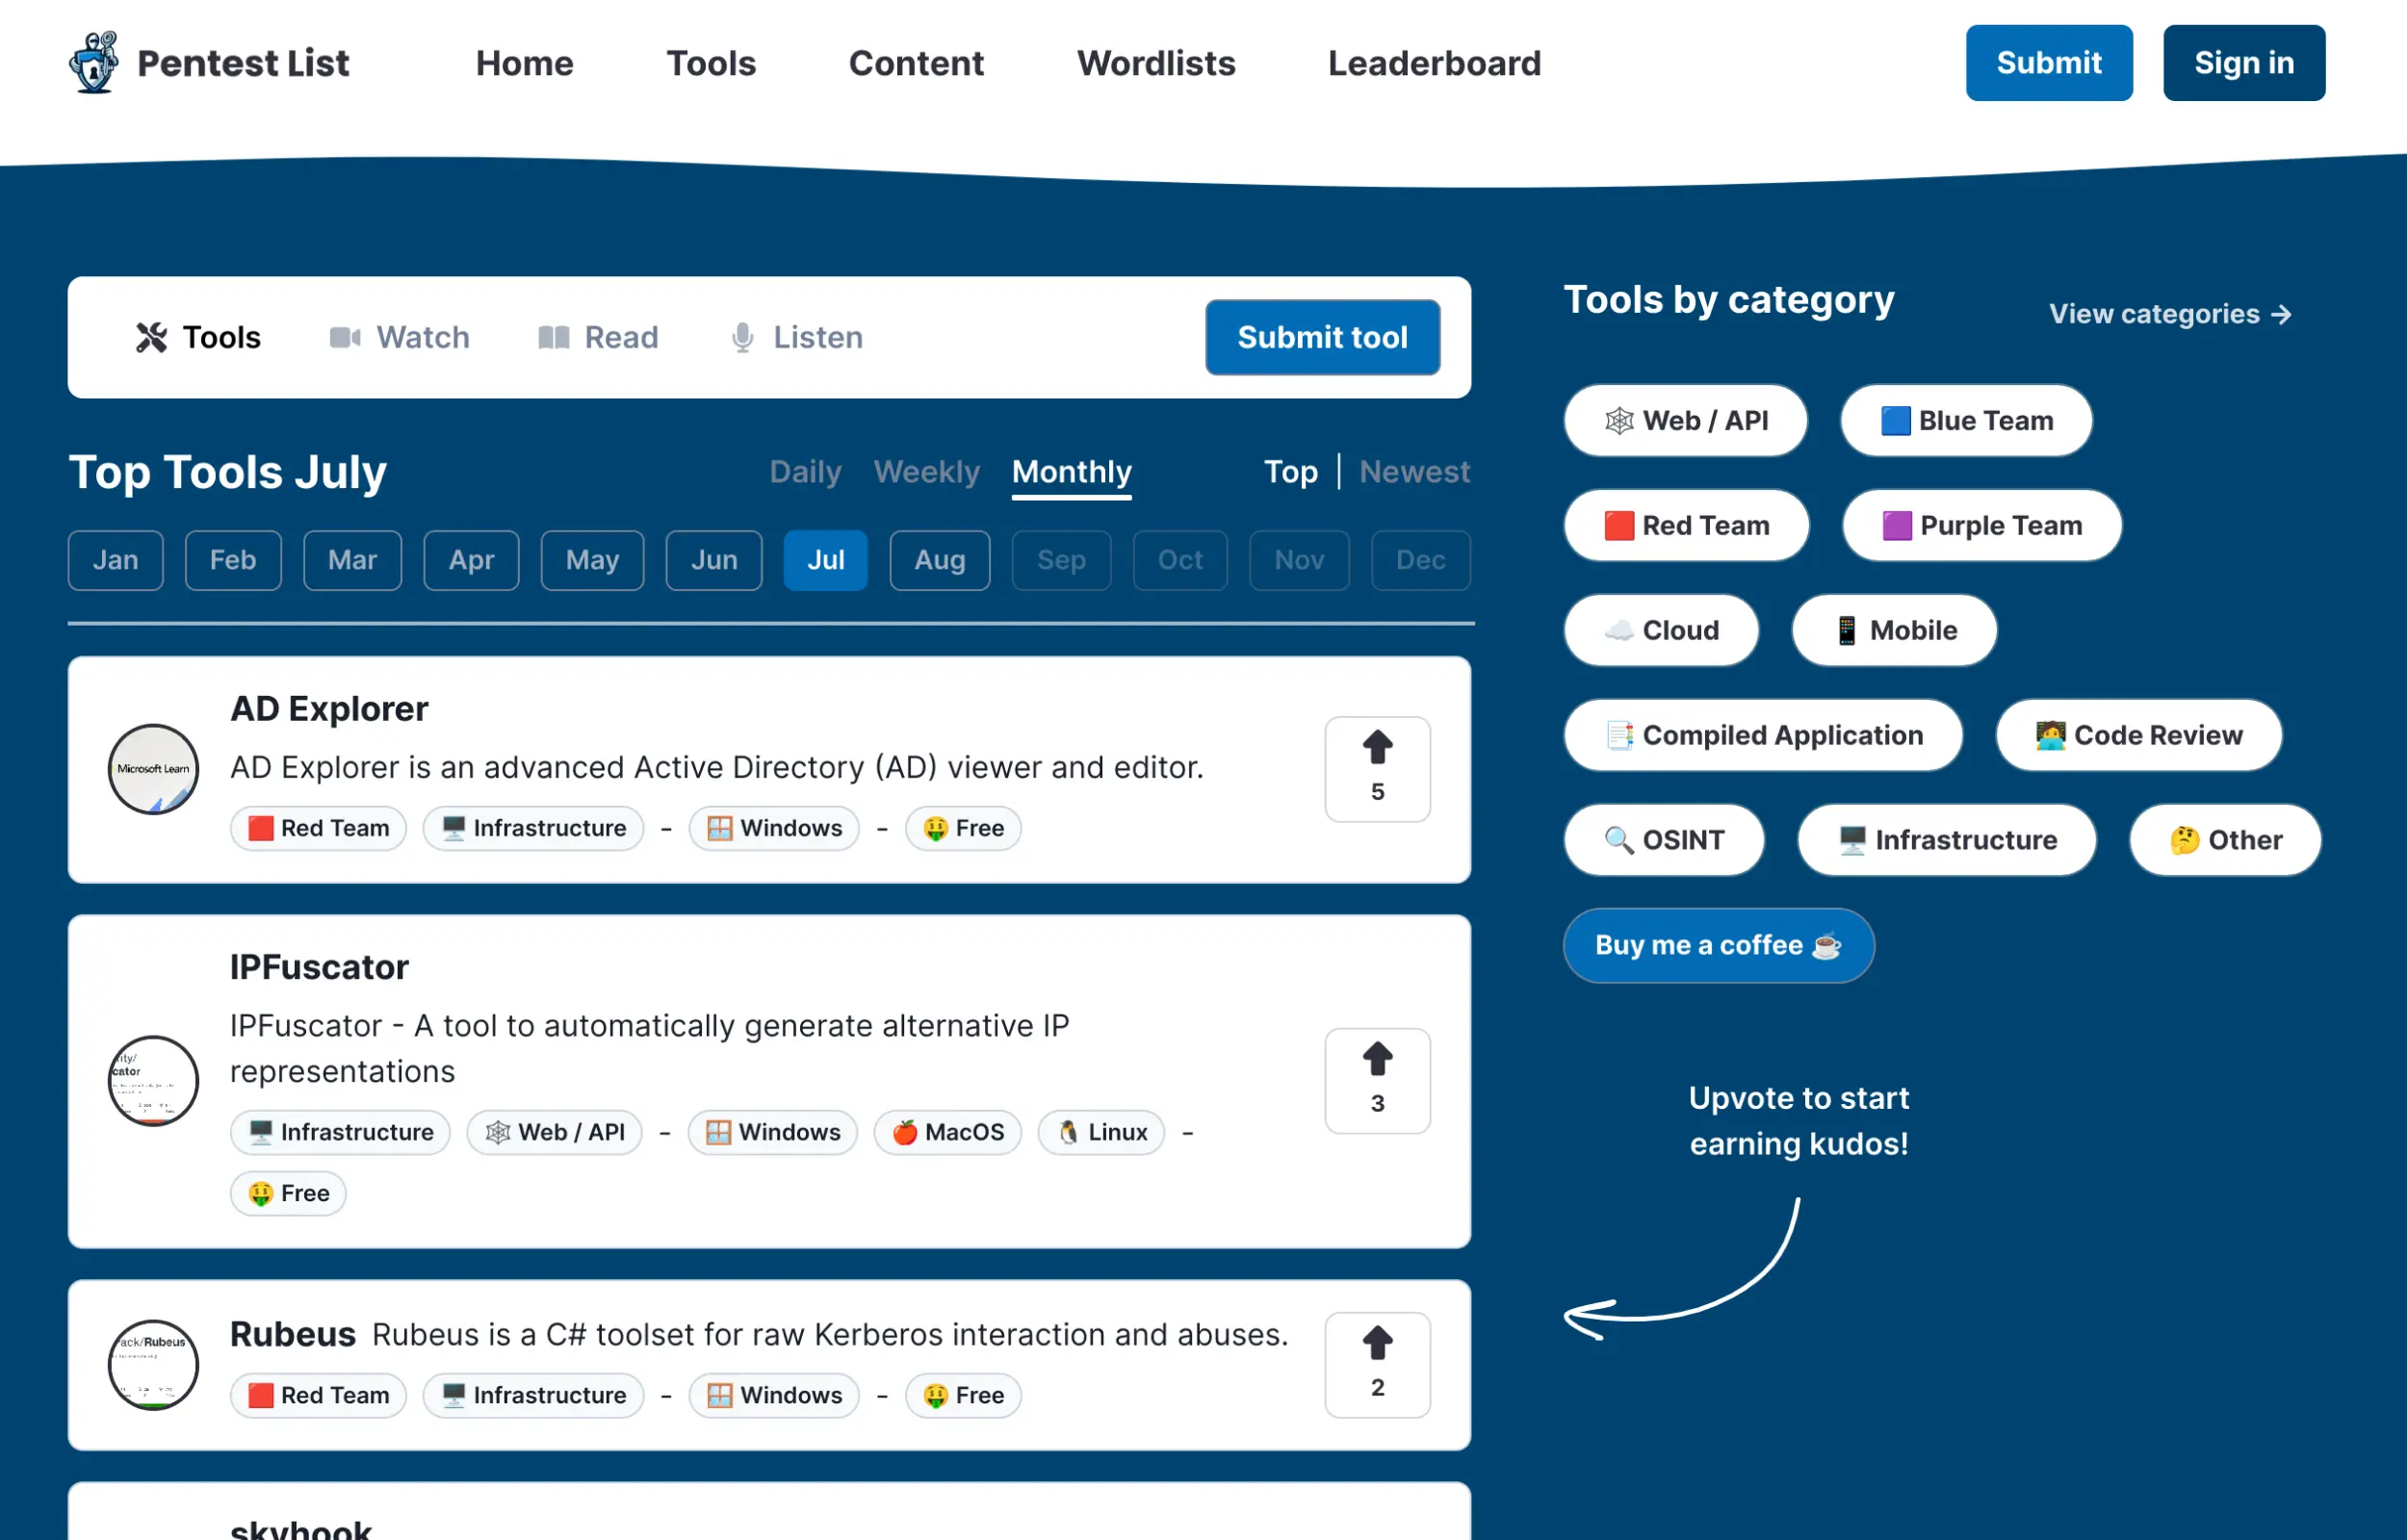This screenshot has height=1540, width=2407.
Task: Select the Monthly time filter
Action: (1071, 472)
